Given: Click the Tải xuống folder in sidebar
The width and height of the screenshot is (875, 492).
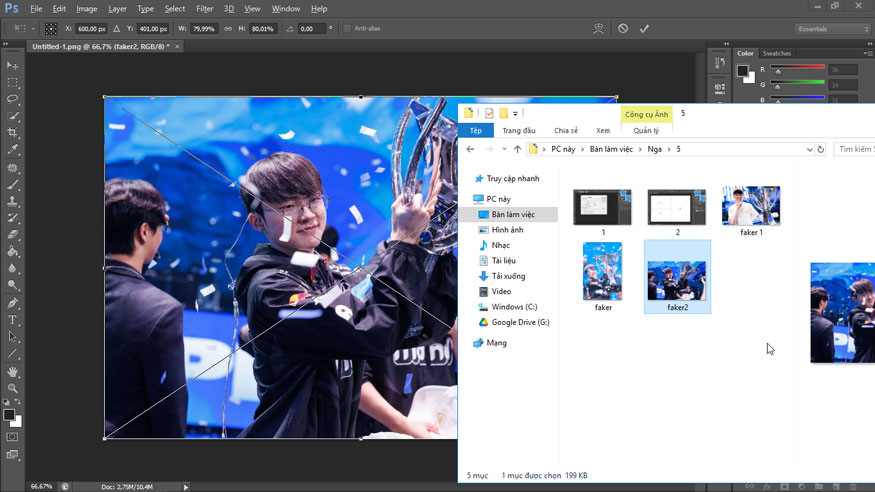Looking at the screenshot, I should point(508,276).
